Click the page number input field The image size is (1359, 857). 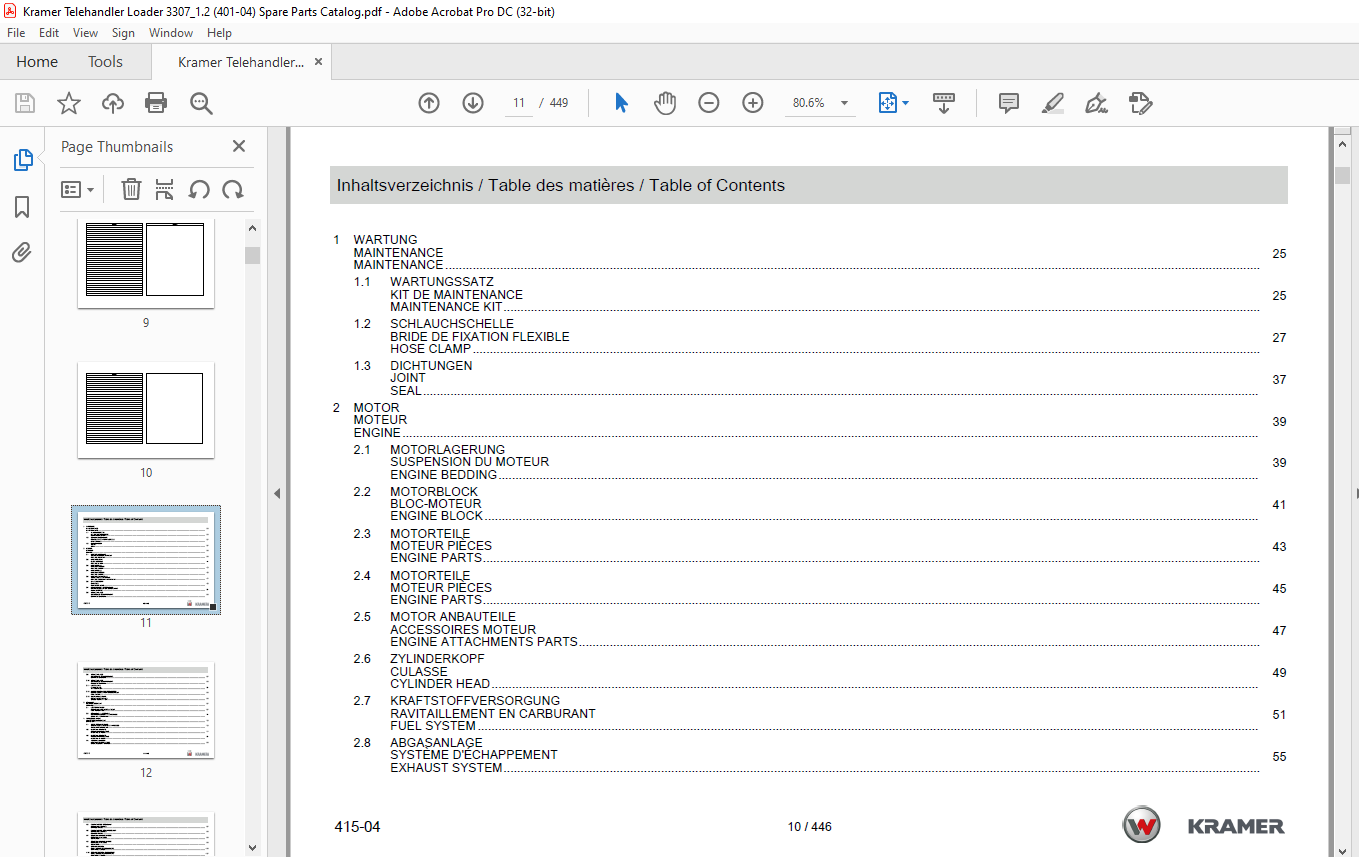(519, 103)
